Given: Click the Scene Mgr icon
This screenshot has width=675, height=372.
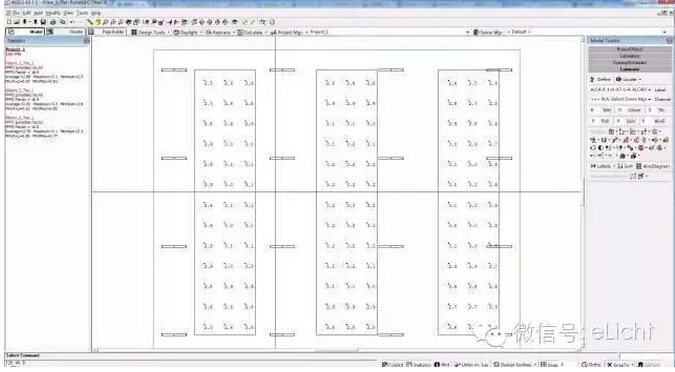Looking at the screenshot, I should 476,32.
